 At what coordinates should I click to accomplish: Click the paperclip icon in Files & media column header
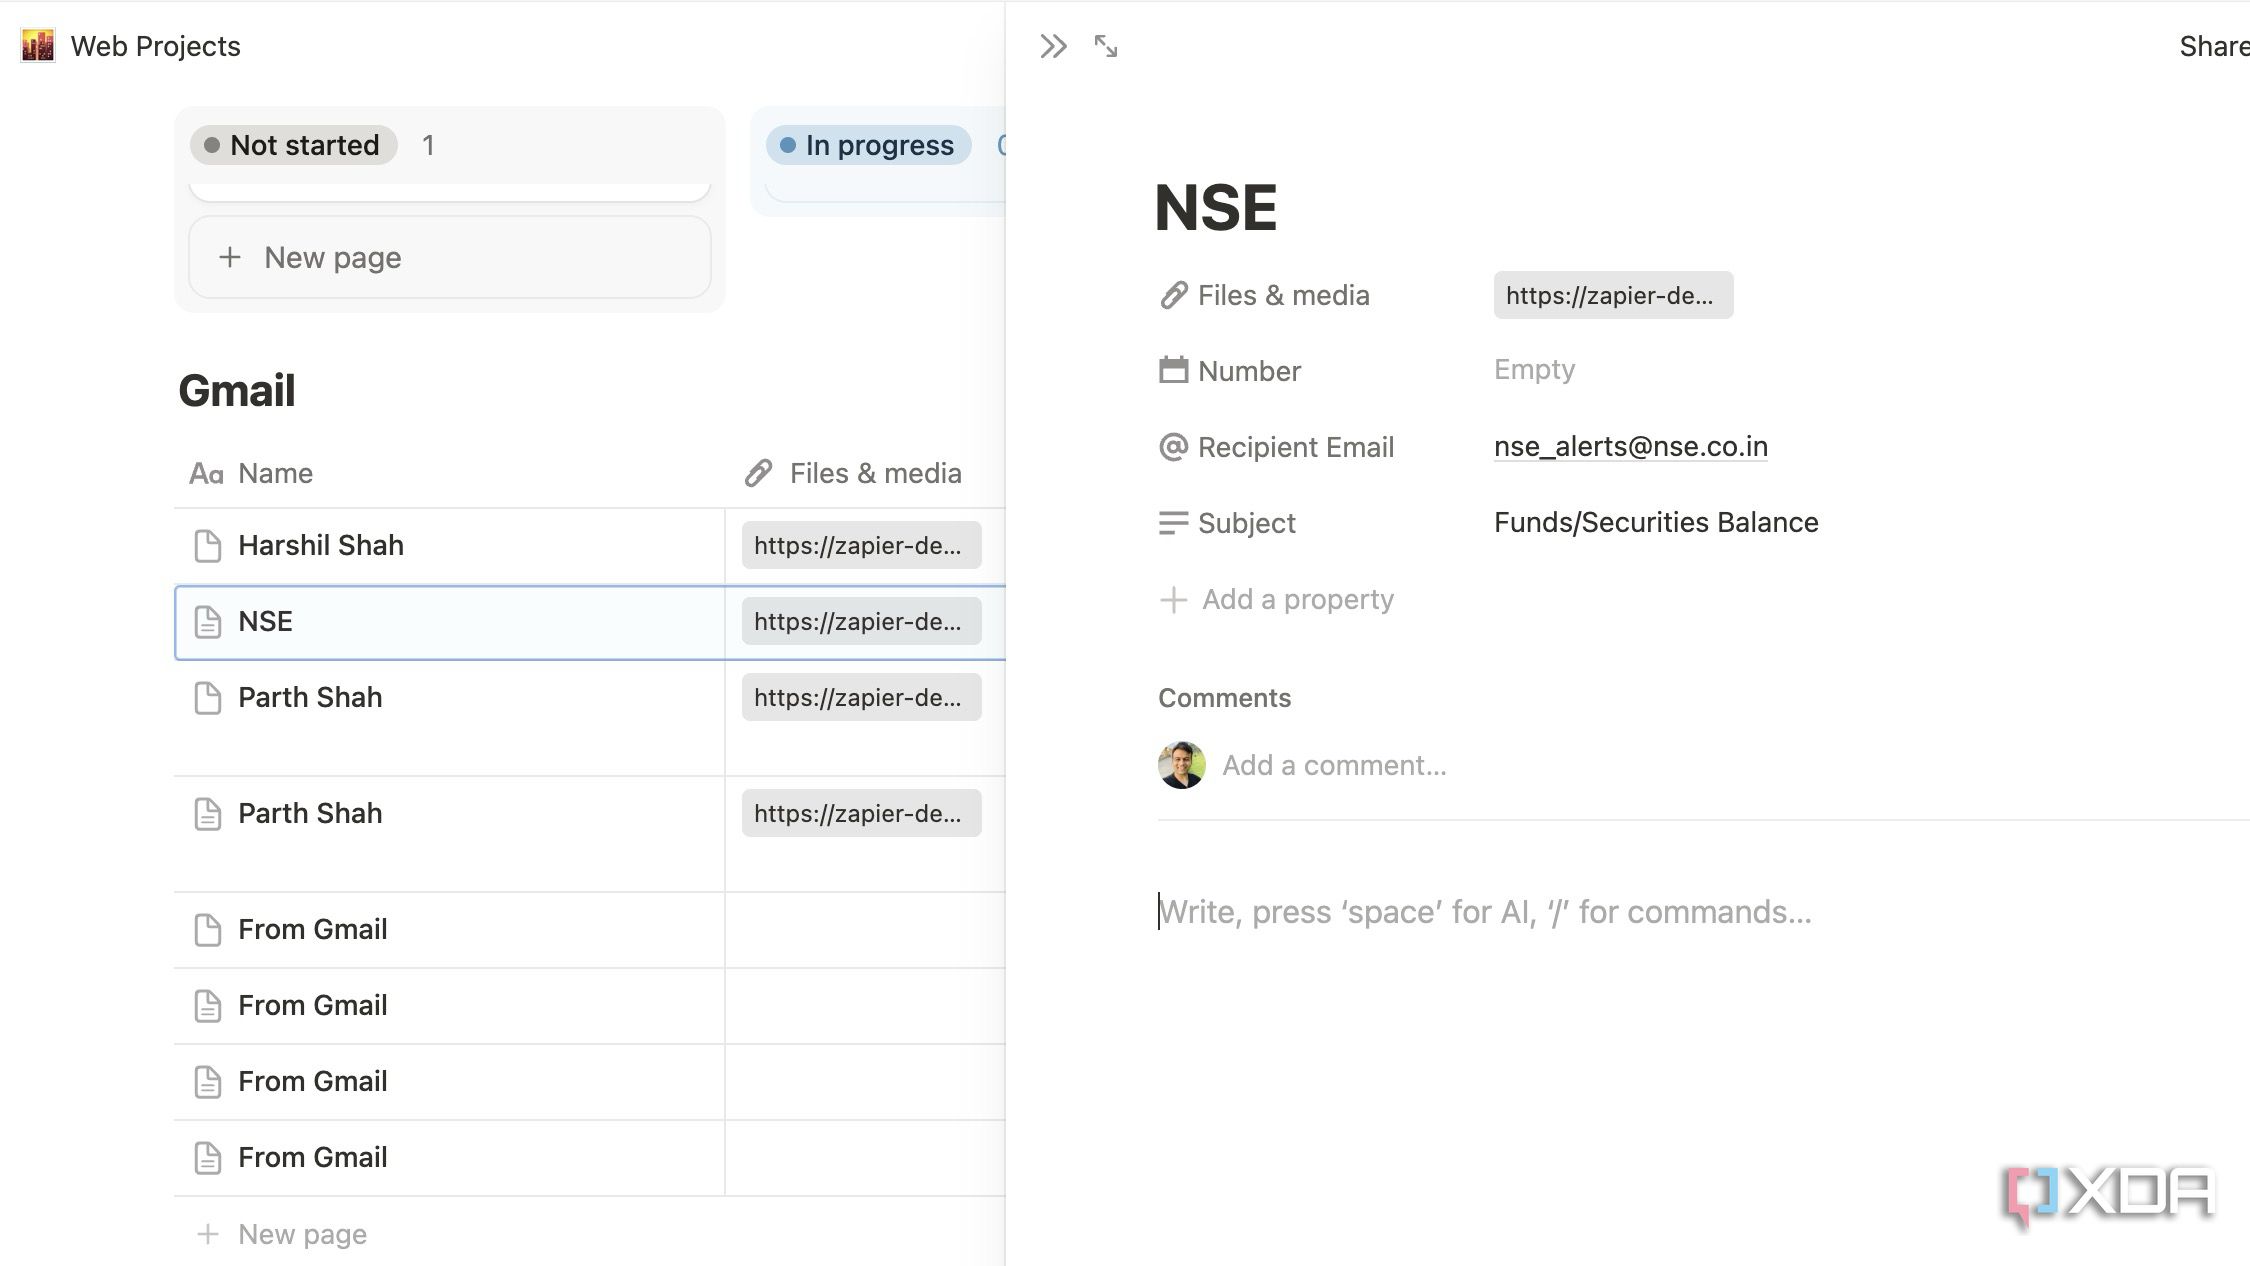[x=759, y=473]
